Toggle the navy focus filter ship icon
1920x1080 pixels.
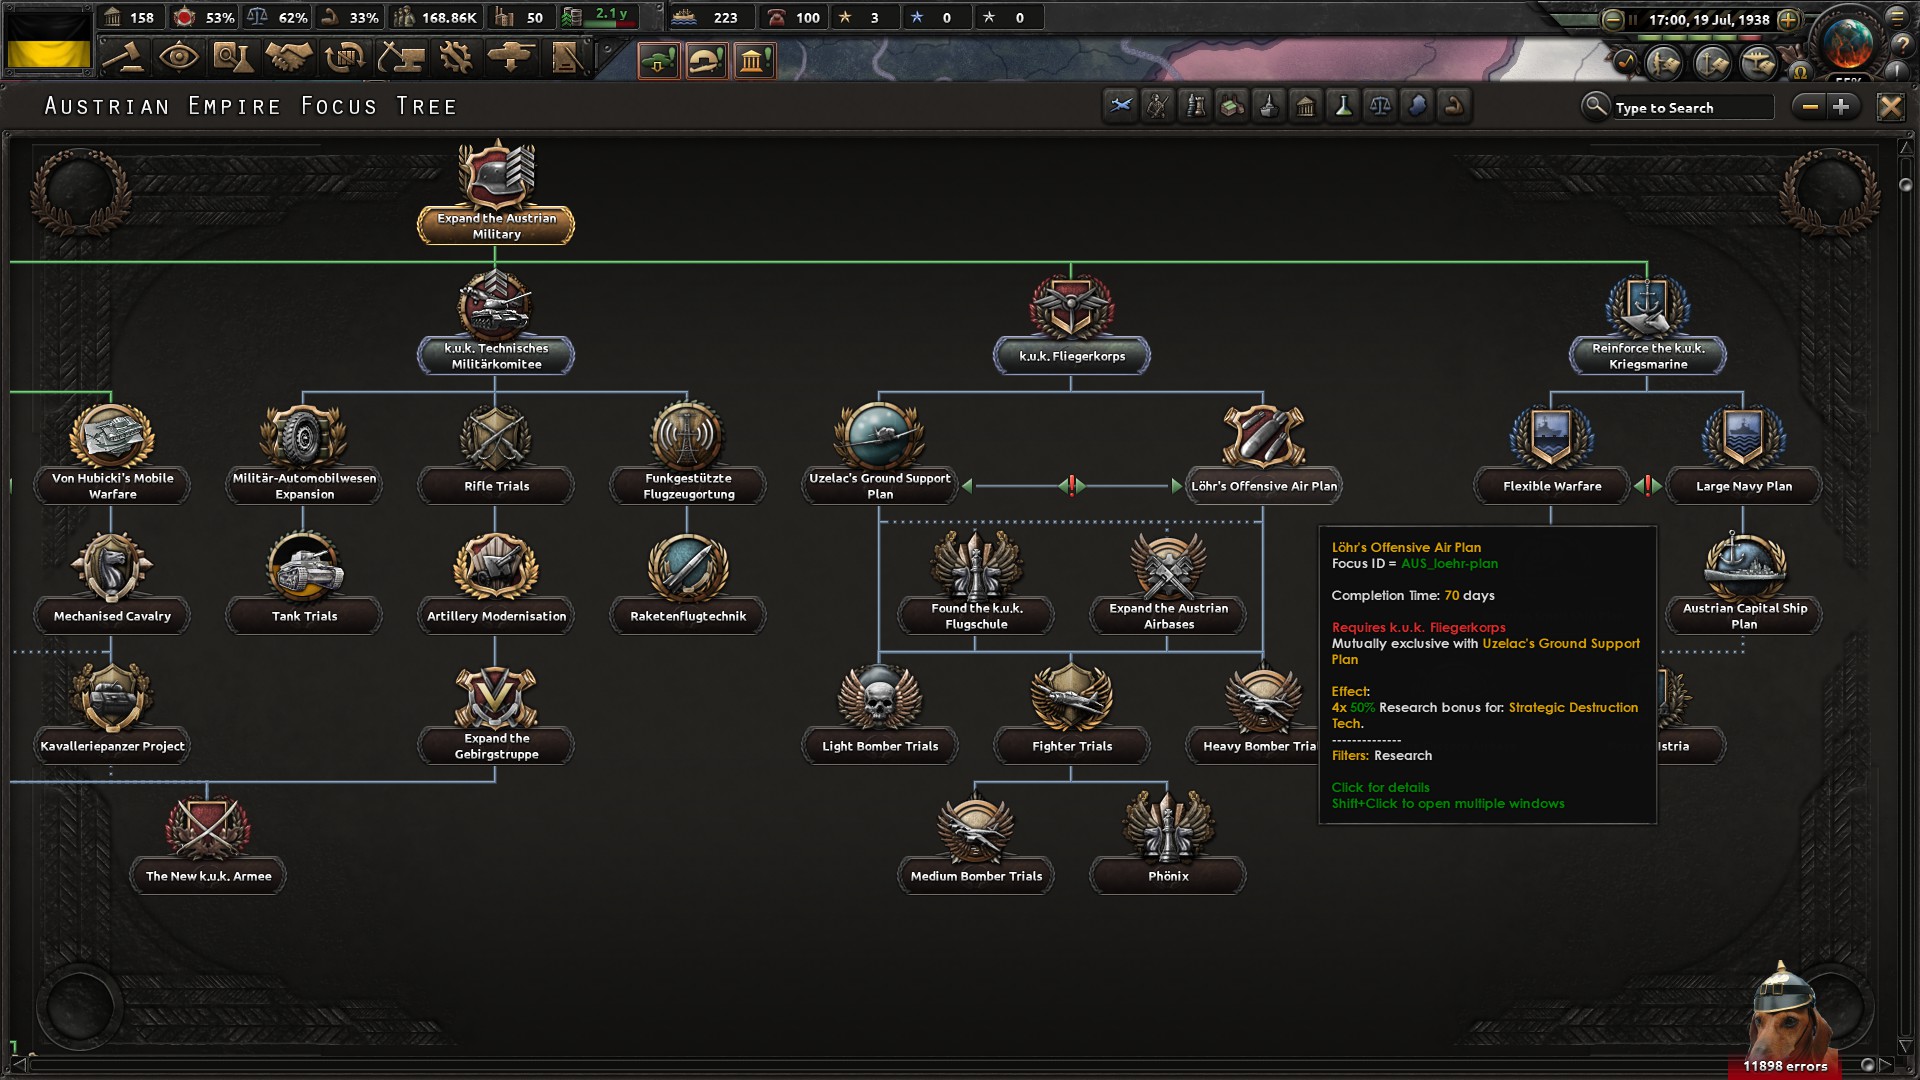click(x=1269, y=106)
